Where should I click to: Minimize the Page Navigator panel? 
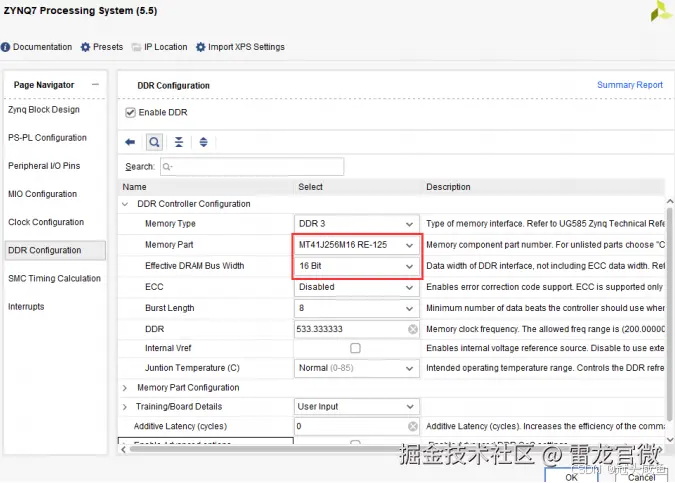tap(95, 85)
